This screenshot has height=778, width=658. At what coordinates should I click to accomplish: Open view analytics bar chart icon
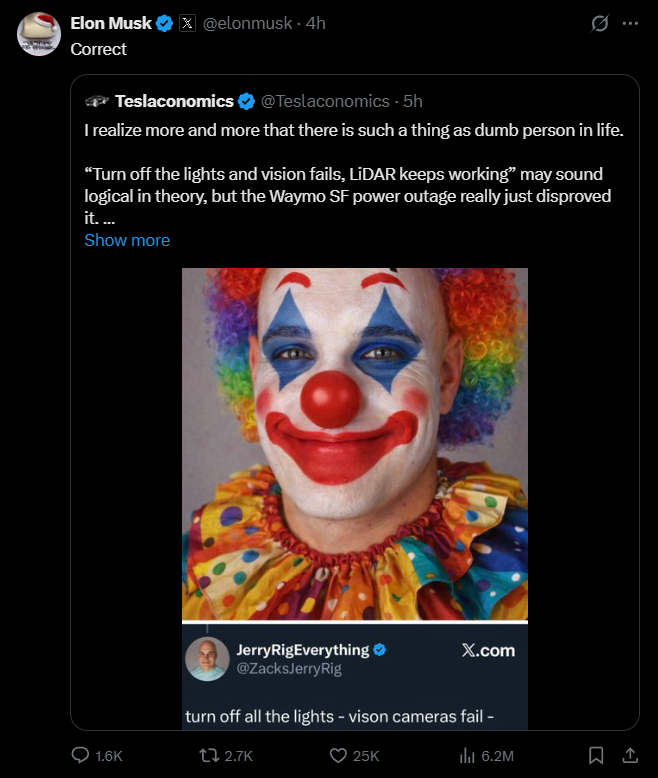(466, 755)
